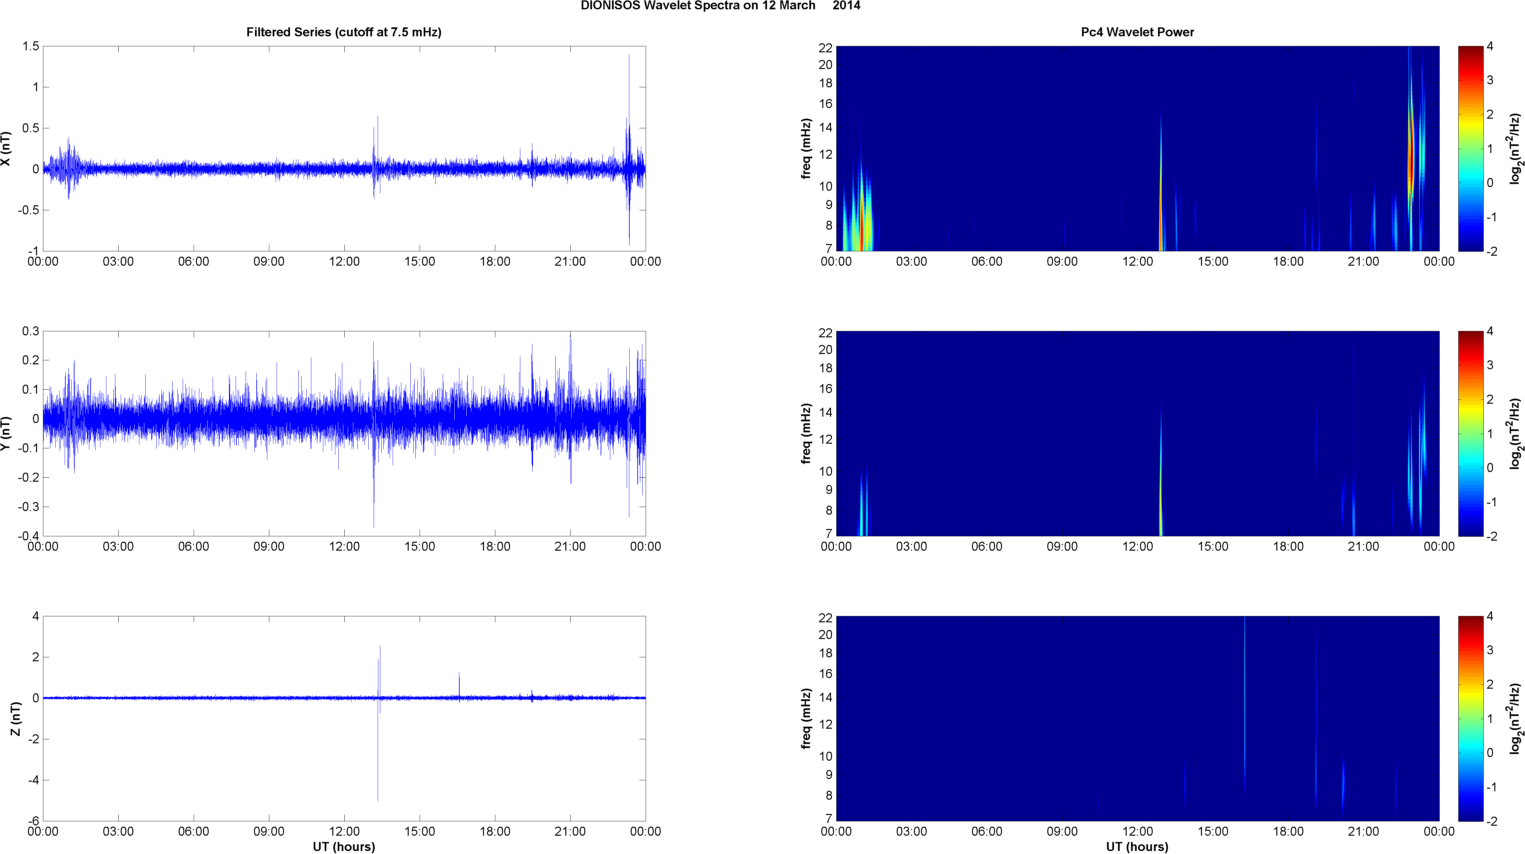Click '12:00' tick under the X series plot

344,262
